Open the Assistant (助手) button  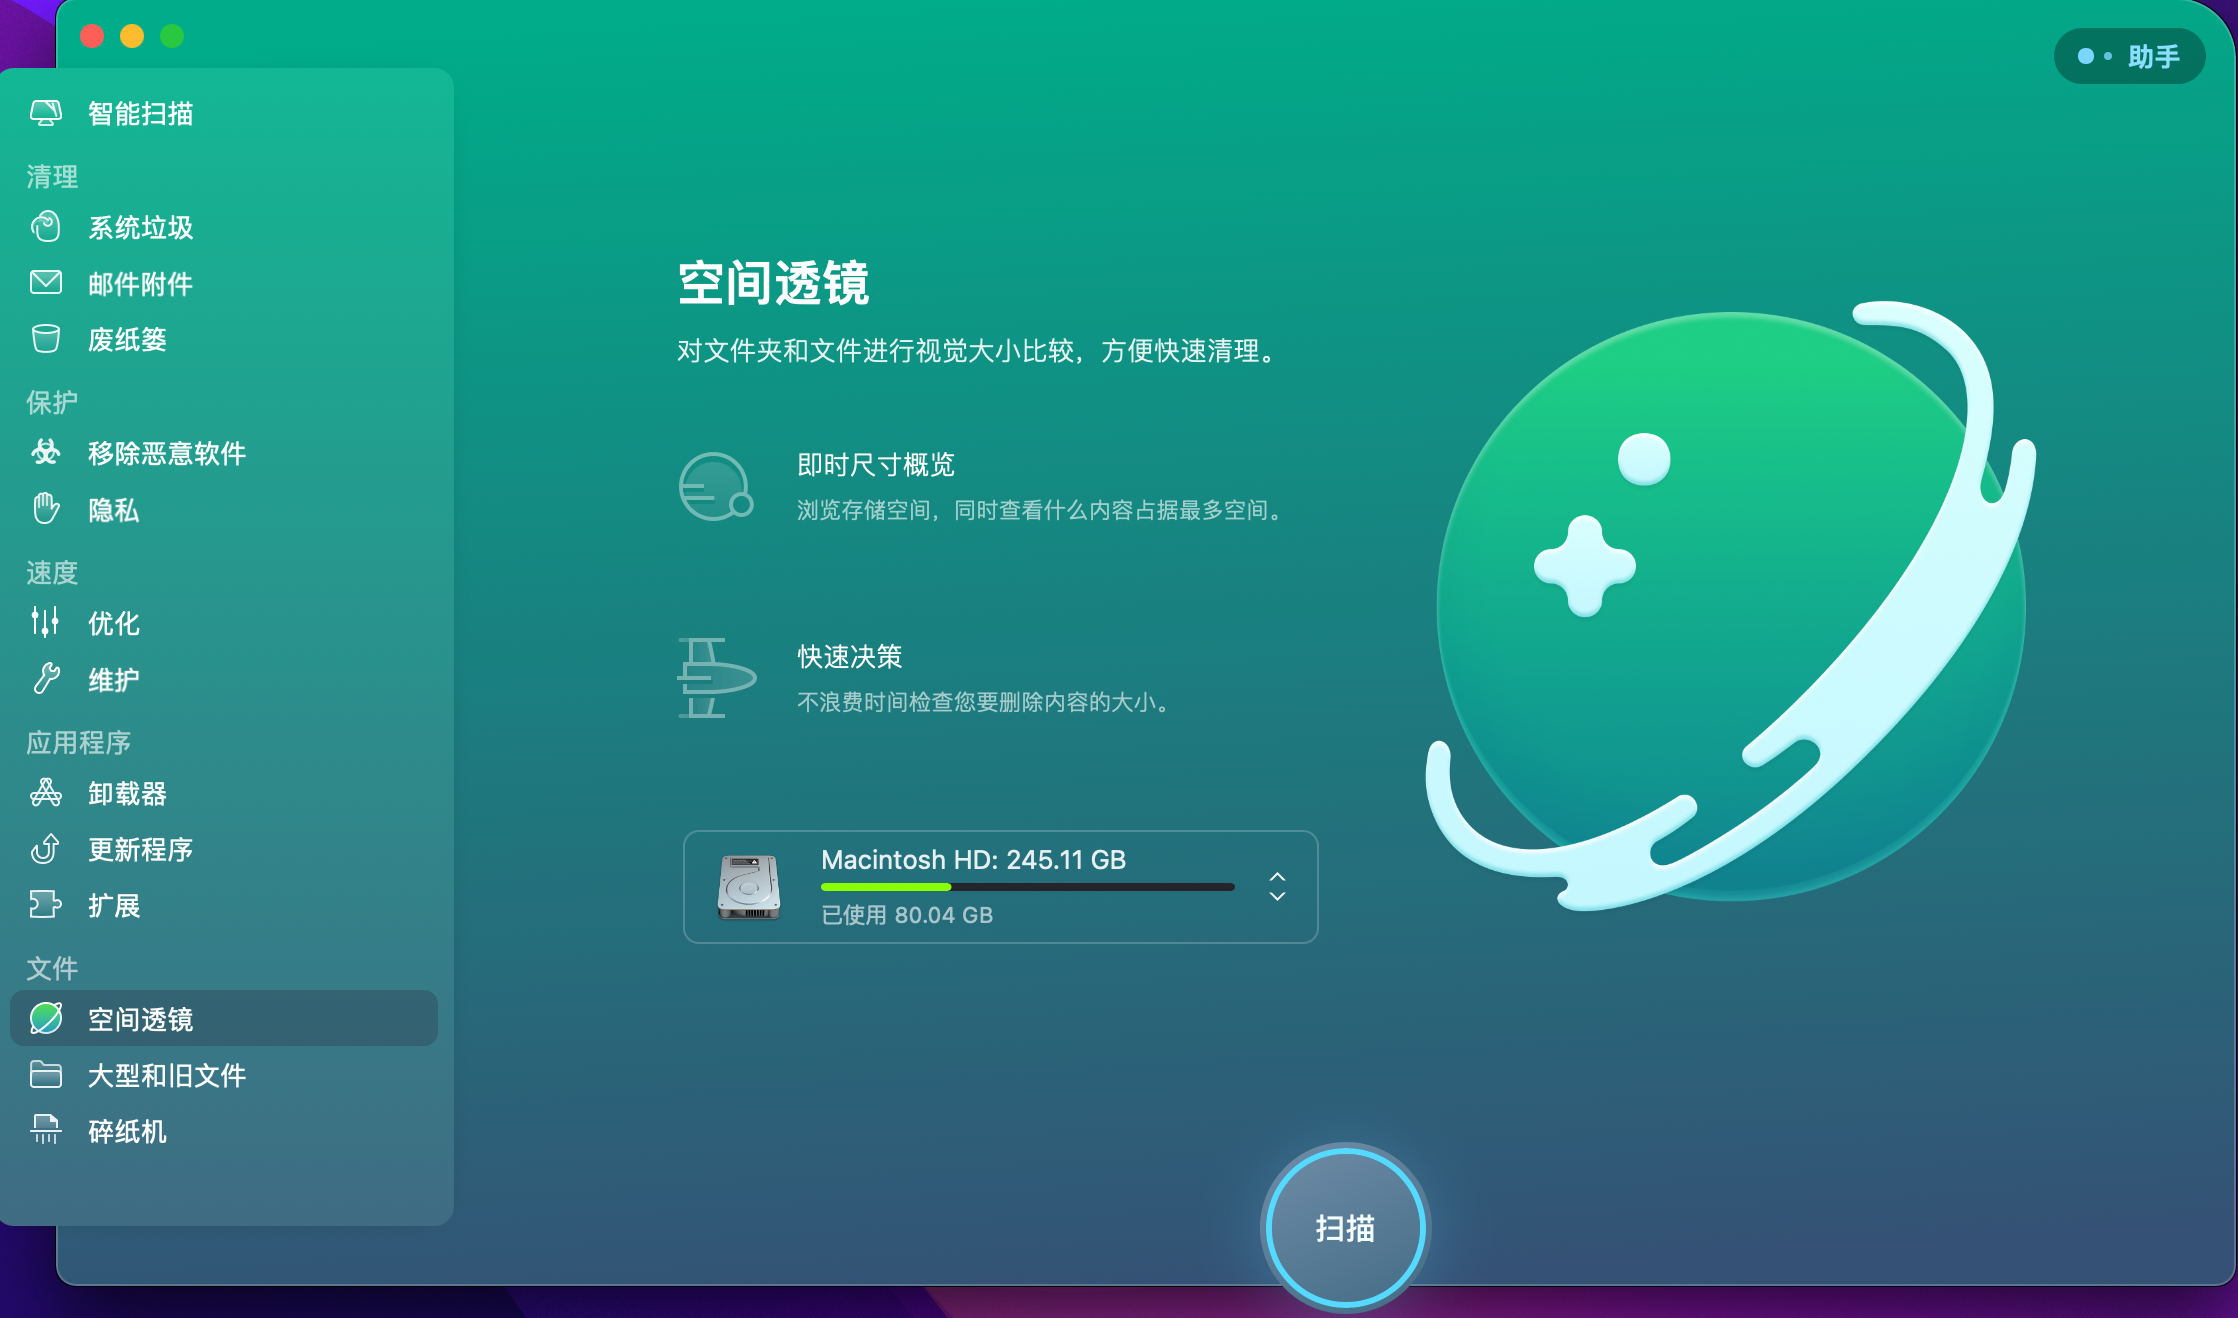(x=2129, y=56)
